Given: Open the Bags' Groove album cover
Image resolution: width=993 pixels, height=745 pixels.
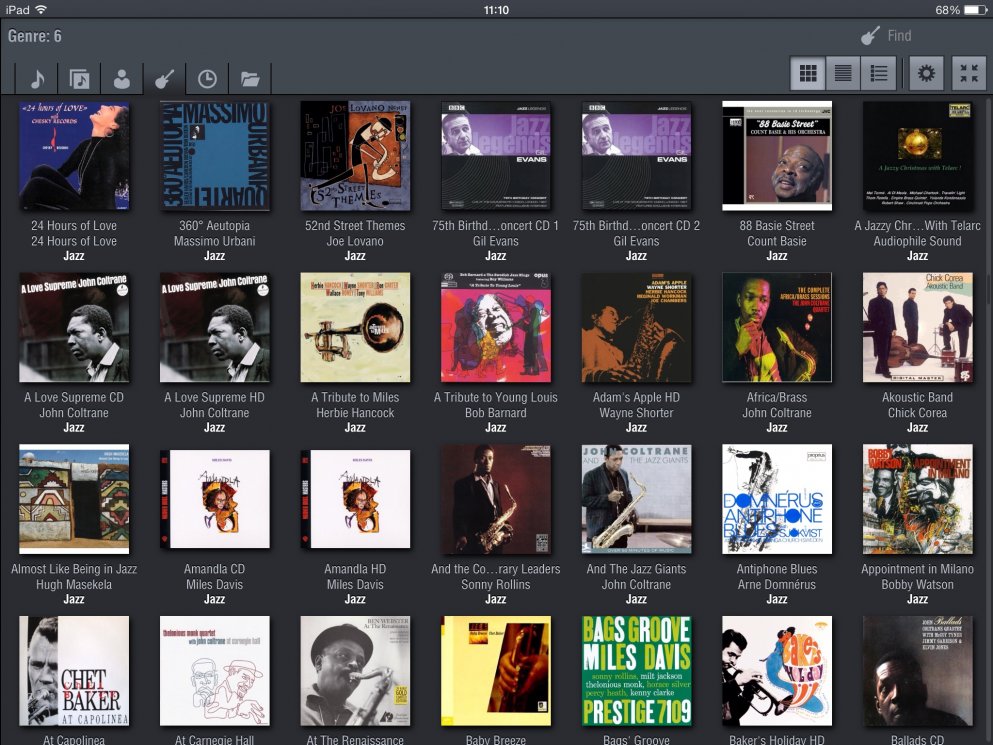Looking at the screenshot, I should point(636,671).
